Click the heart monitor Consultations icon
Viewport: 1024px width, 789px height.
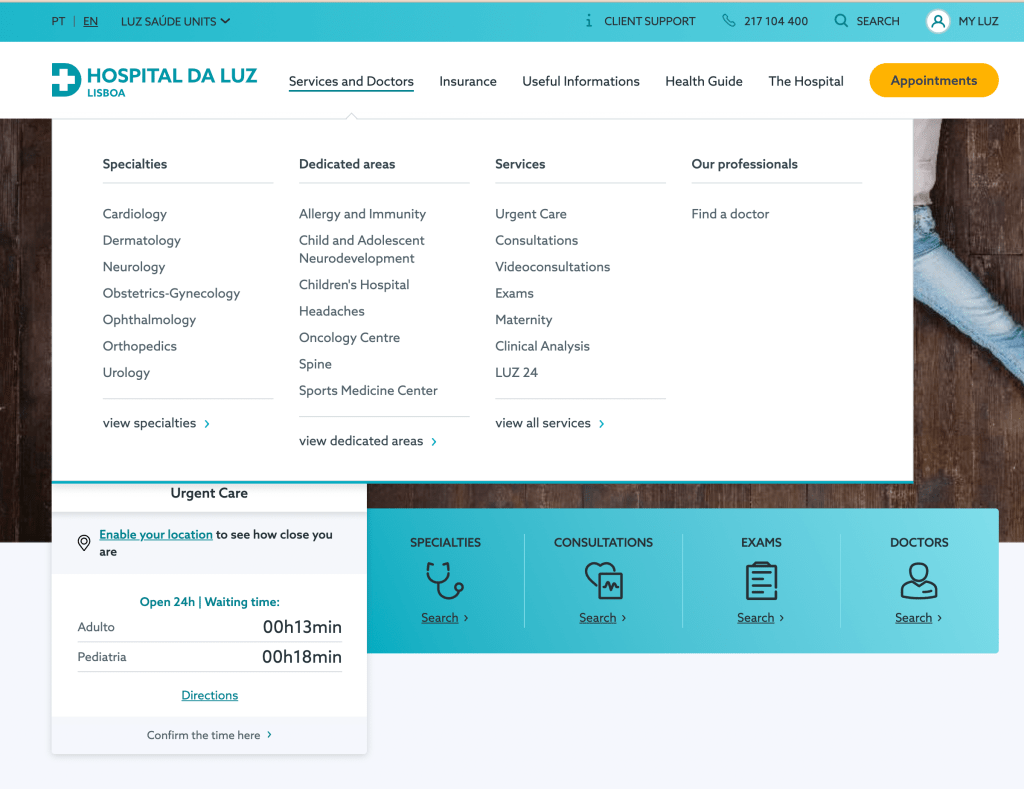point(603,580)
